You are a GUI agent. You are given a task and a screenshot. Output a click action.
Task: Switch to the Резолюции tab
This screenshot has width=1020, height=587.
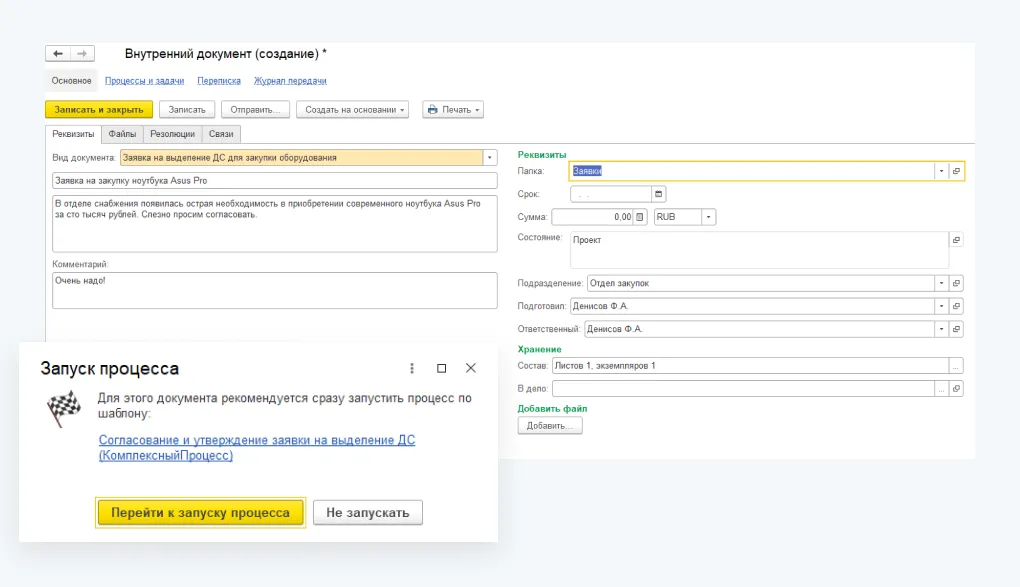click(x=172, y=133)
